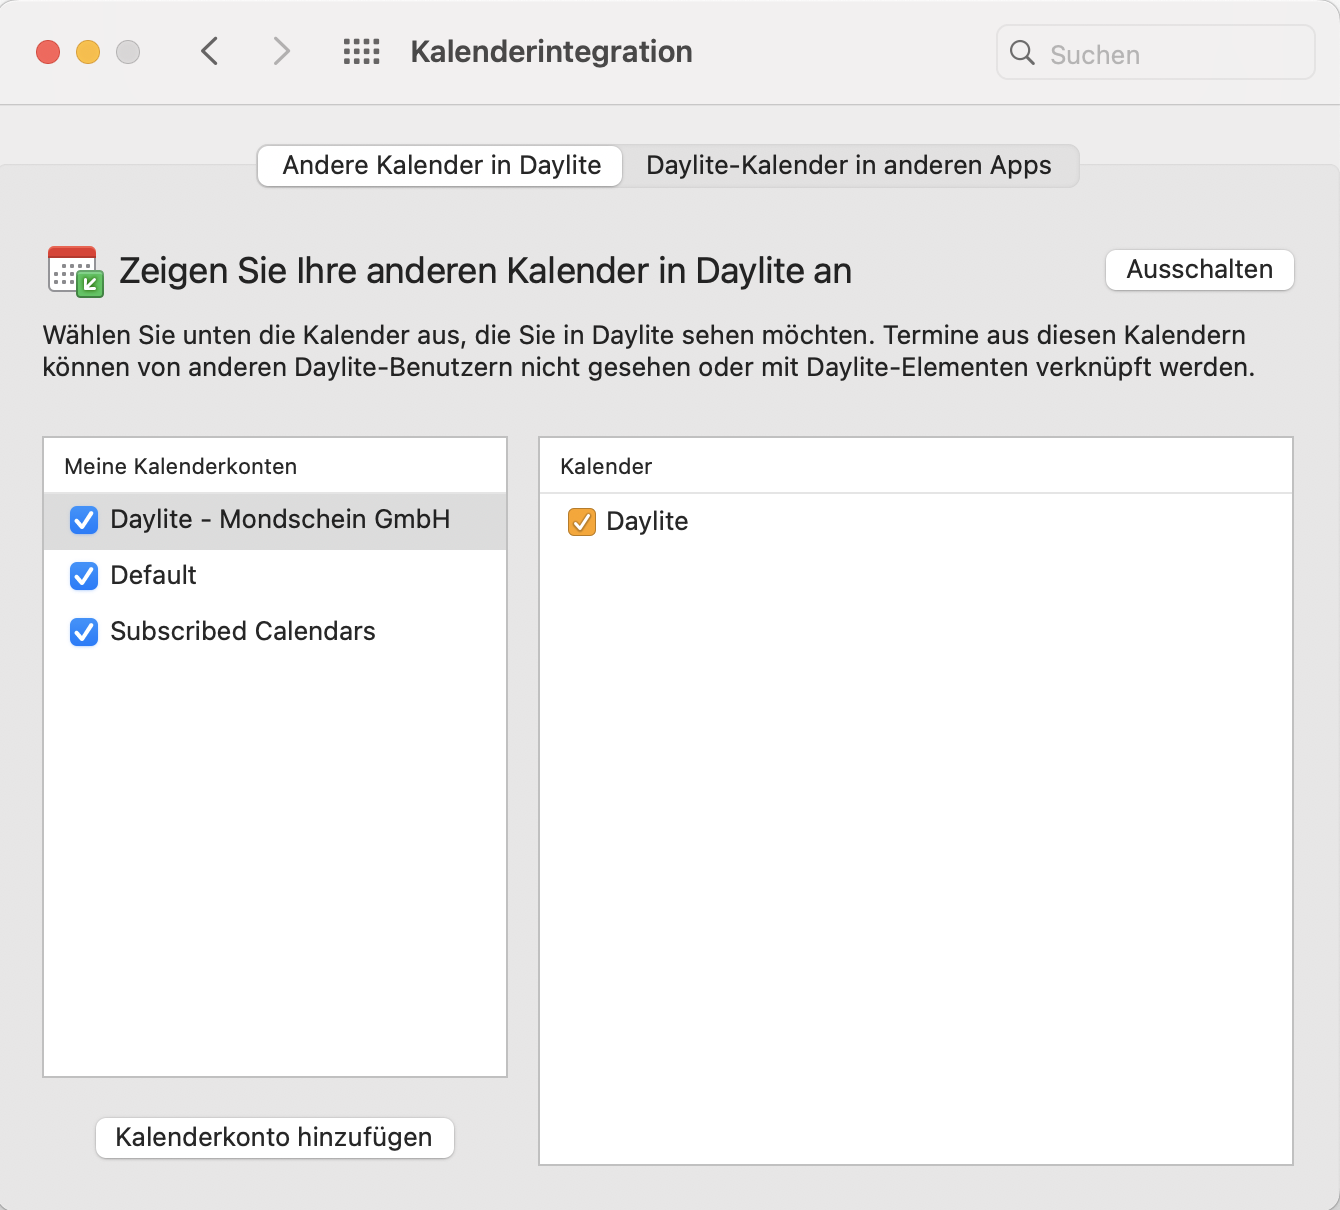1340x1210 pixels.
Task: Toggle the Default account checkbox
Action: pos(84,576)
